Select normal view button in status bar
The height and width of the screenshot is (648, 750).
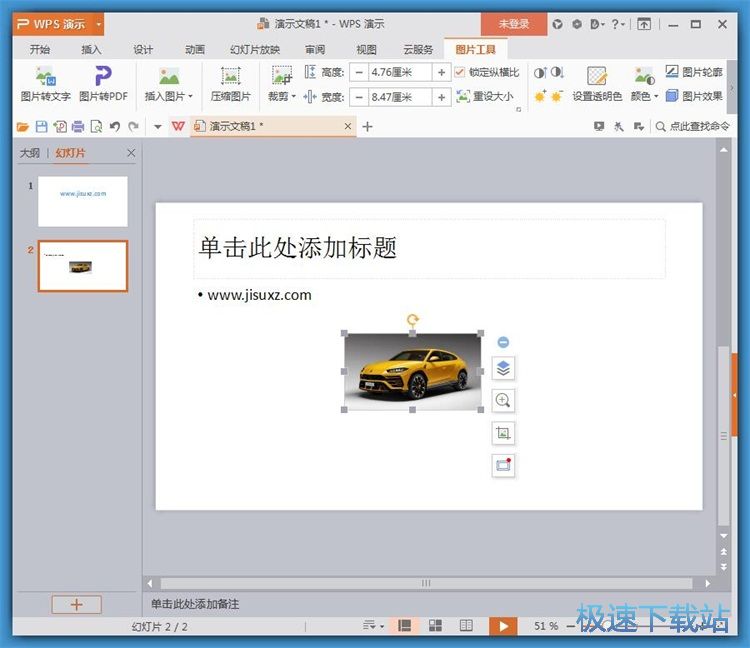(x=405, y=626)
